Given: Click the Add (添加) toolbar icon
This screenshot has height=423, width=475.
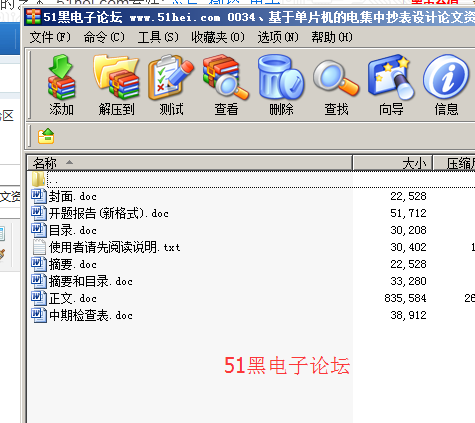Looking at the screenshot, I should point(62,77).
